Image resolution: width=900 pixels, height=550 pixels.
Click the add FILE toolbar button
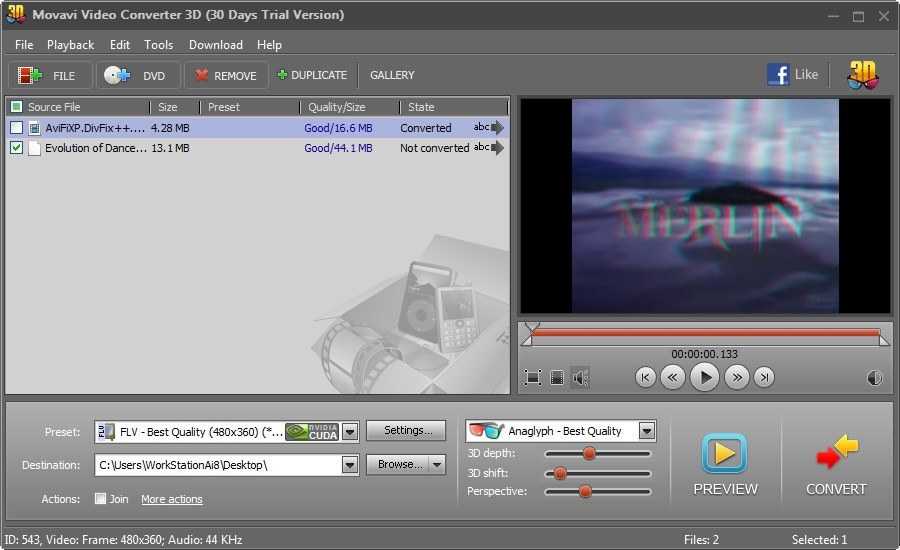(49, 75)
